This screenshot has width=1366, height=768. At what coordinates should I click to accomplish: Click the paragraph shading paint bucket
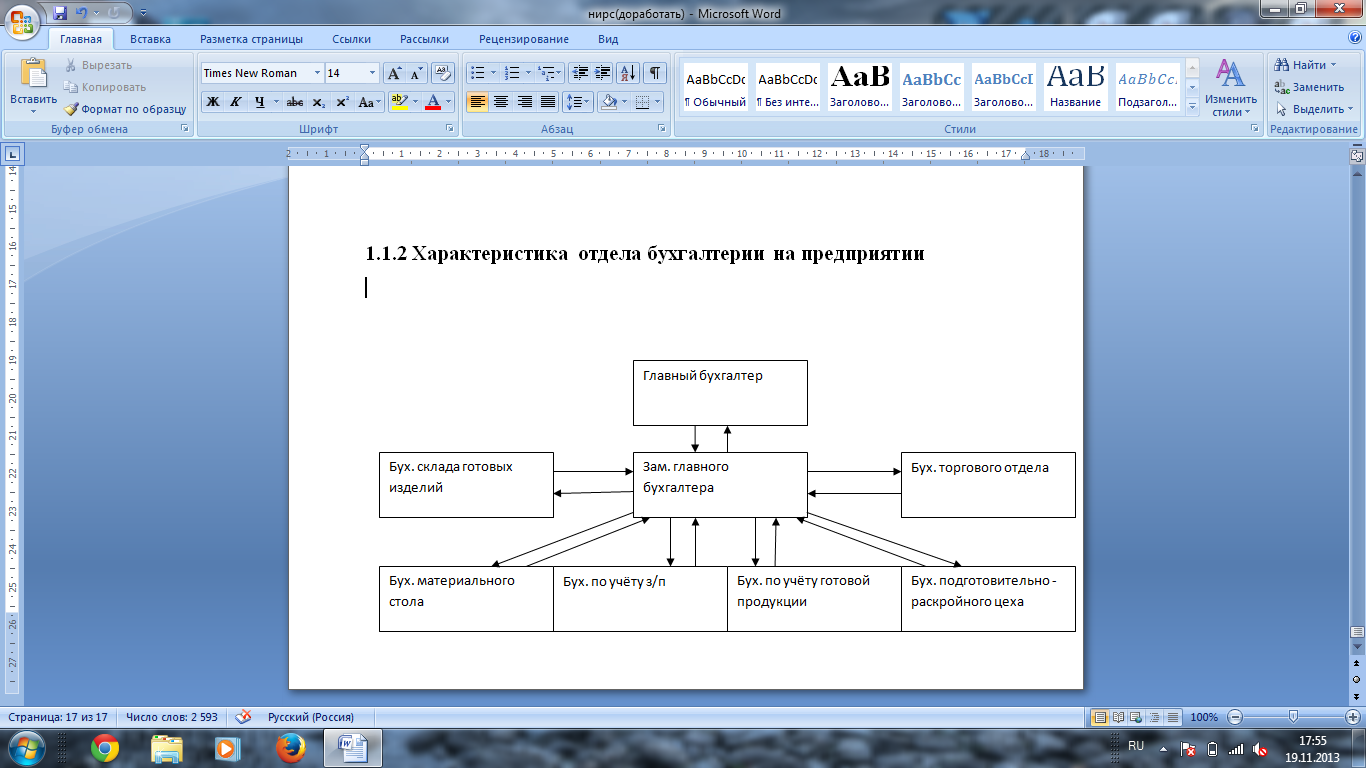[x=607, y=102]
